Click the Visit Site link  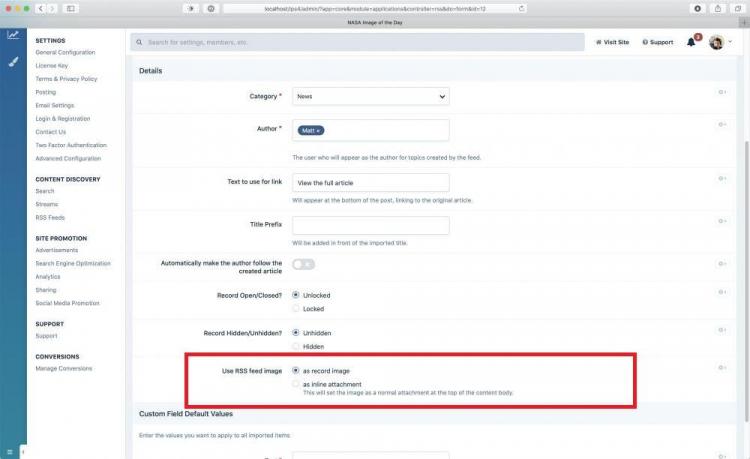click(612, 42)
